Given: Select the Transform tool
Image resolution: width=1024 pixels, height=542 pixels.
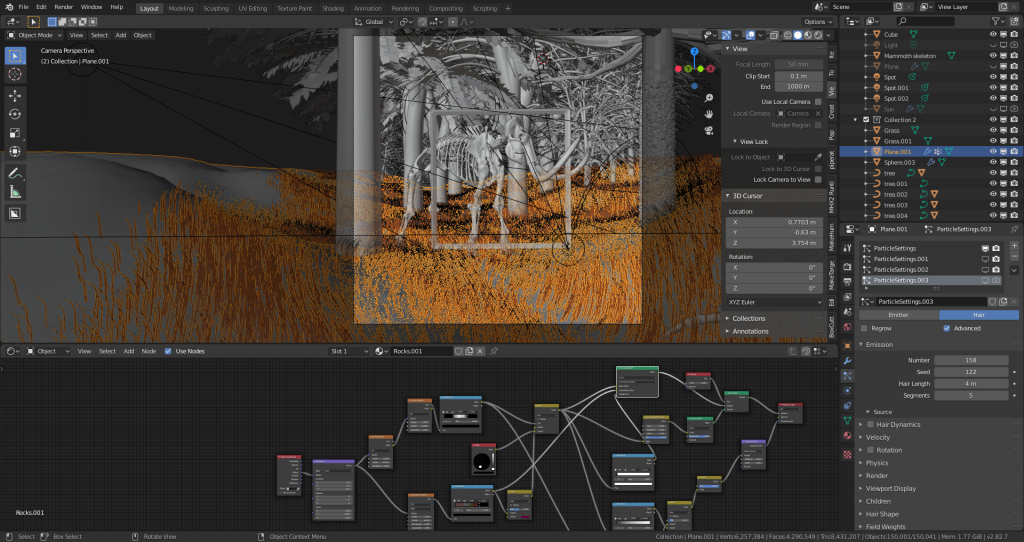Looking at the screenshot, I should (x=14, y=151).
